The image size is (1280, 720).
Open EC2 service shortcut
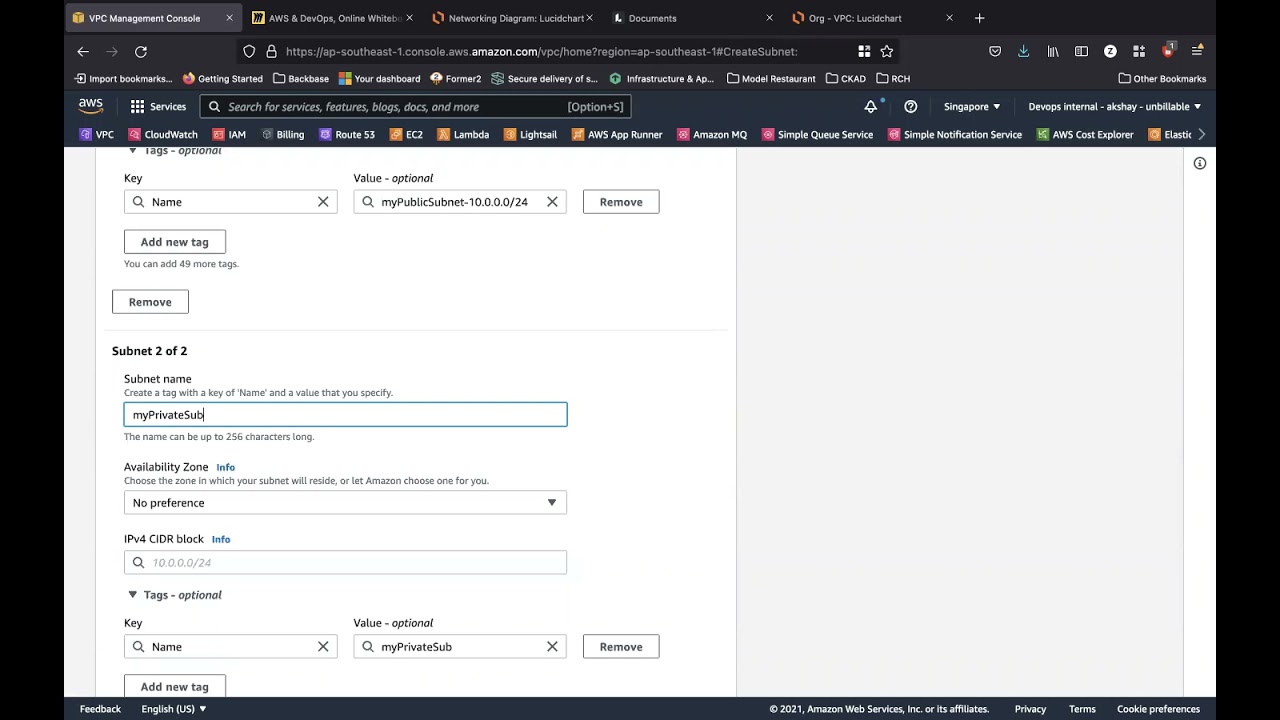tap(407, 134)
